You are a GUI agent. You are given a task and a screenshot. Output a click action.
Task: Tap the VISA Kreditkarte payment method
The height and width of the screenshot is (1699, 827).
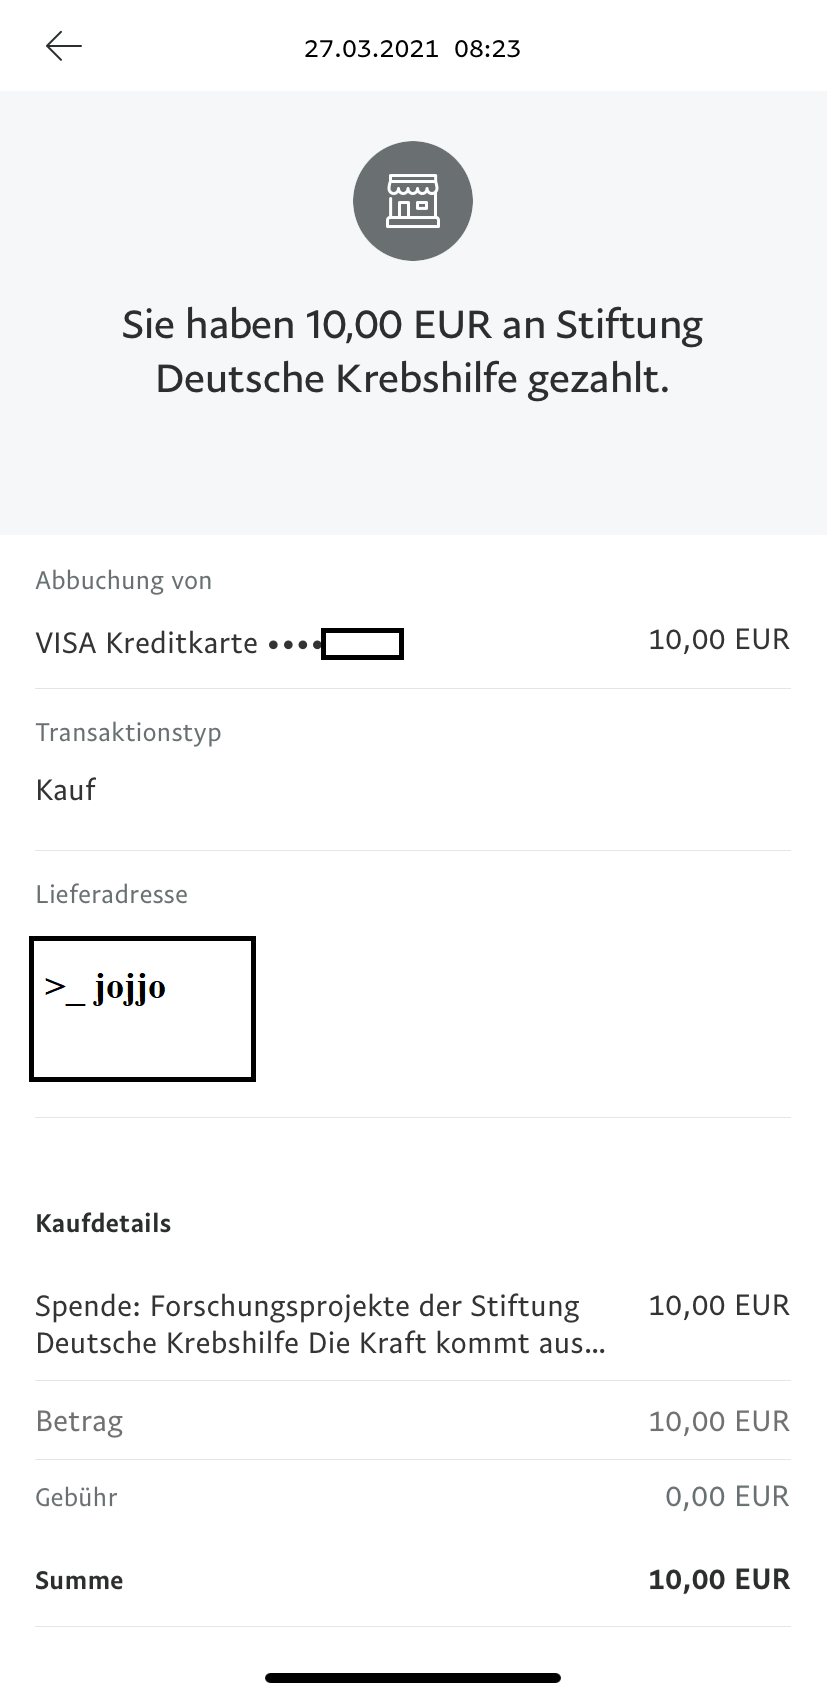click(x=147, y=643)
